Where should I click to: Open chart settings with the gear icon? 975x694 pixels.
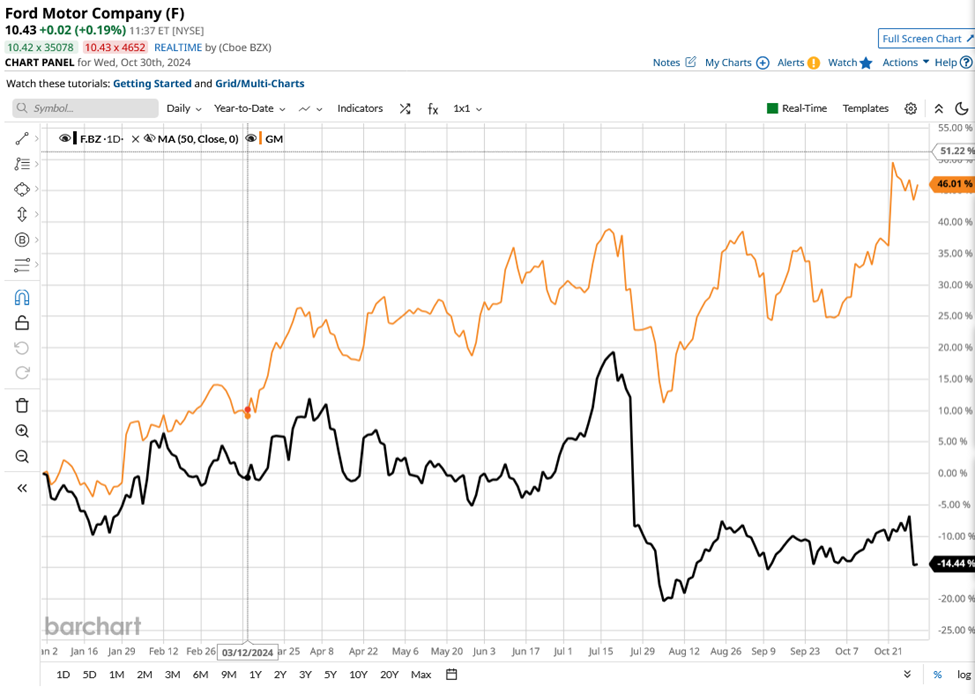point(909,108)
